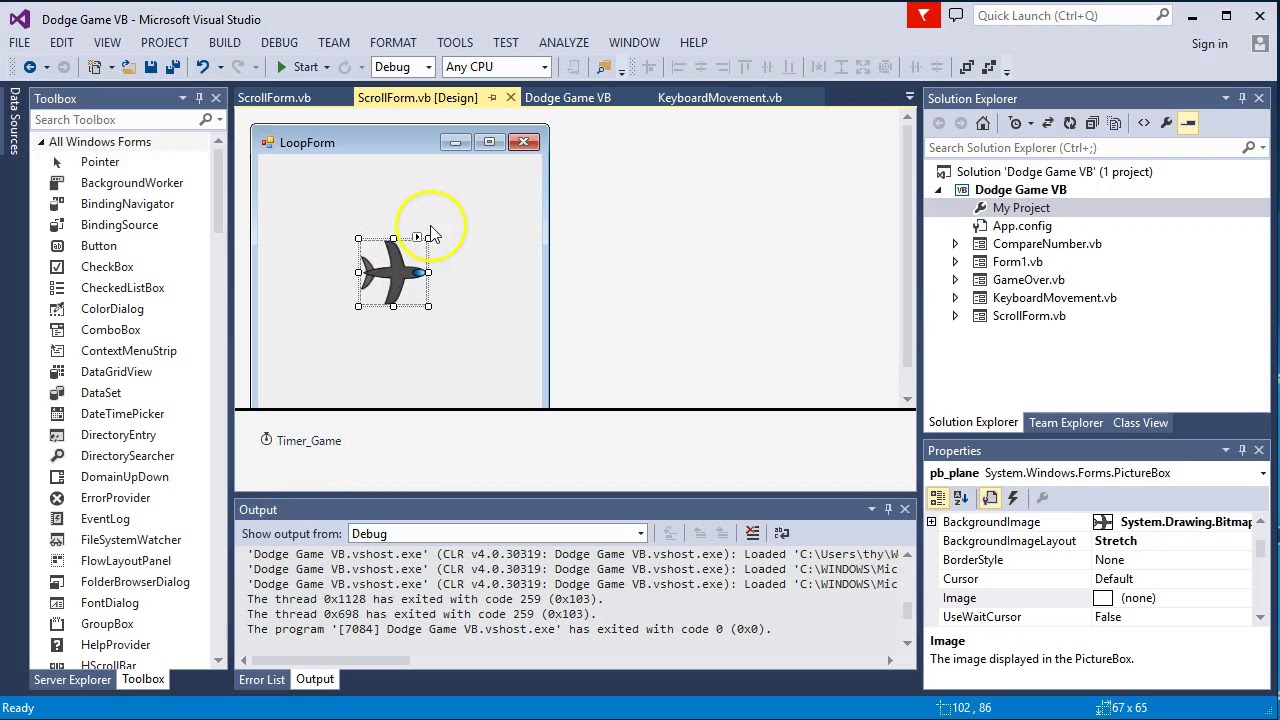The width and height of the screenshot is (1280, 720).
Task: Open the FORMAT menu
Action: pos(393,42)
